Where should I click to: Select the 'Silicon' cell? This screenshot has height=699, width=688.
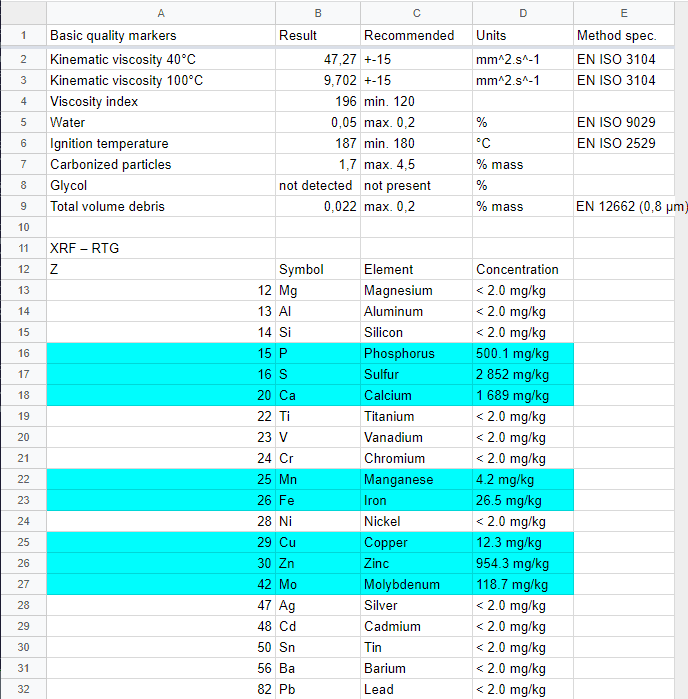(416, 332)
